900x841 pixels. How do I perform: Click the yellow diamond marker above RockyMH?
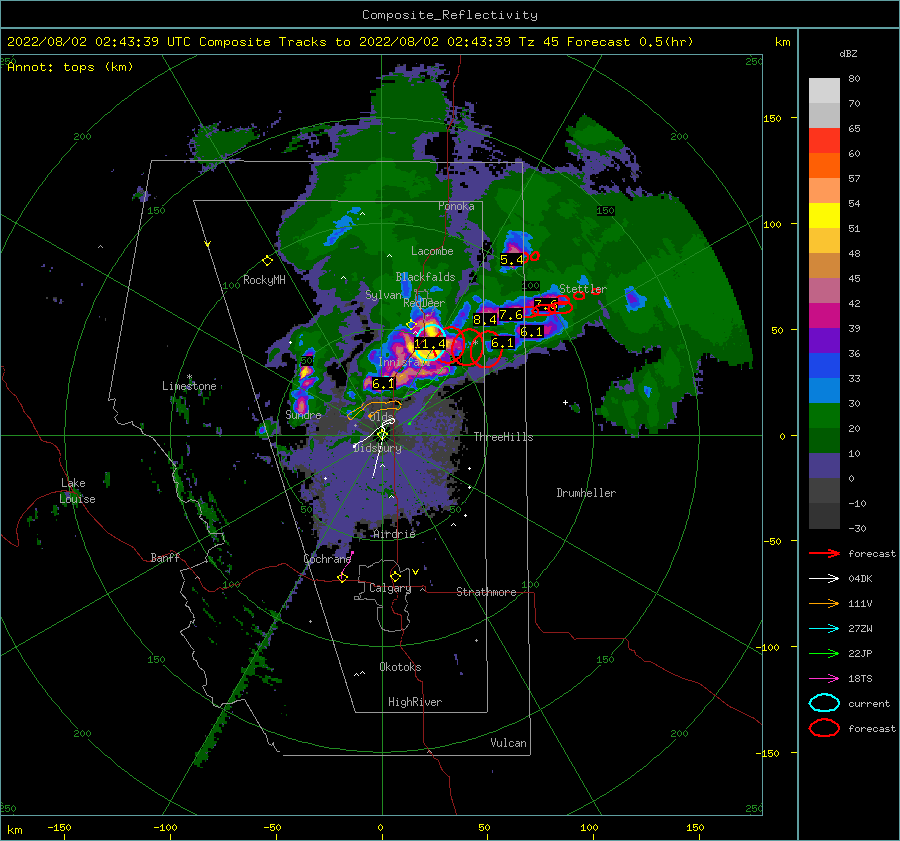pyautogui.click(x=267, y=261)
